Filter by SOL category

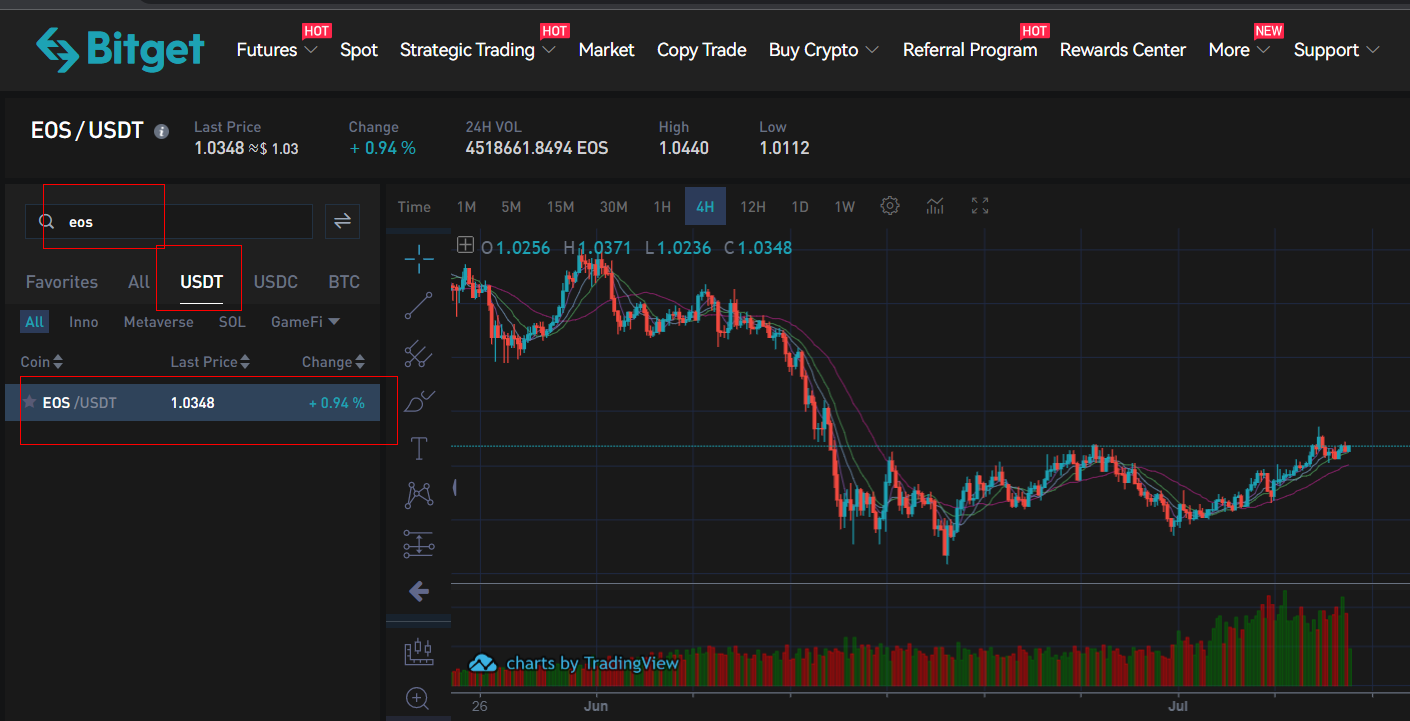click(x=232, y=322)
